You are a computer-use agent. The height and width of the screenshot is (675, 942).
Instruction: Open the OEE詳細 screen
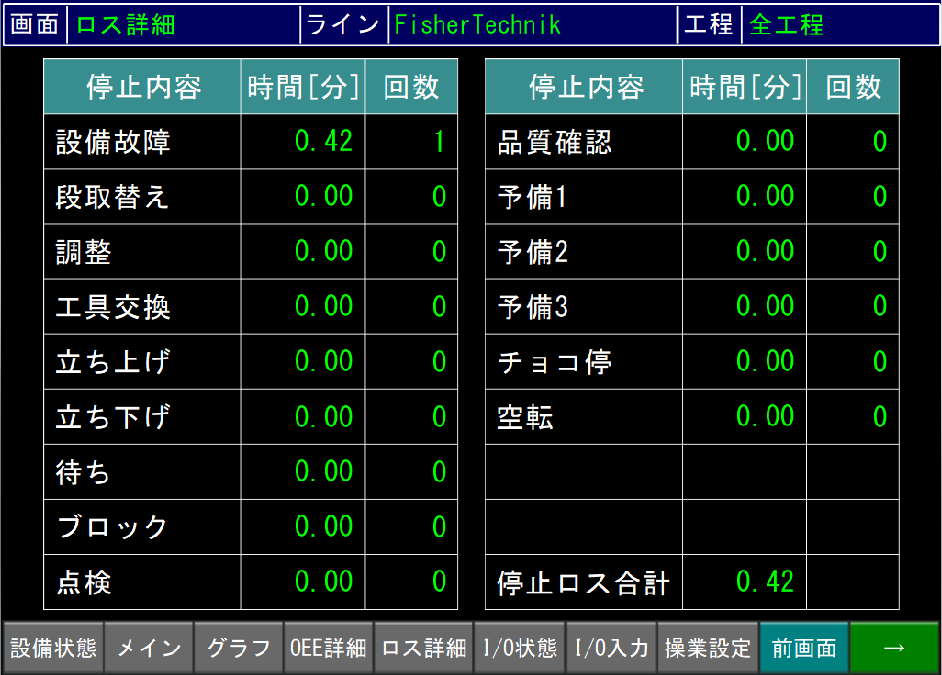328,647
